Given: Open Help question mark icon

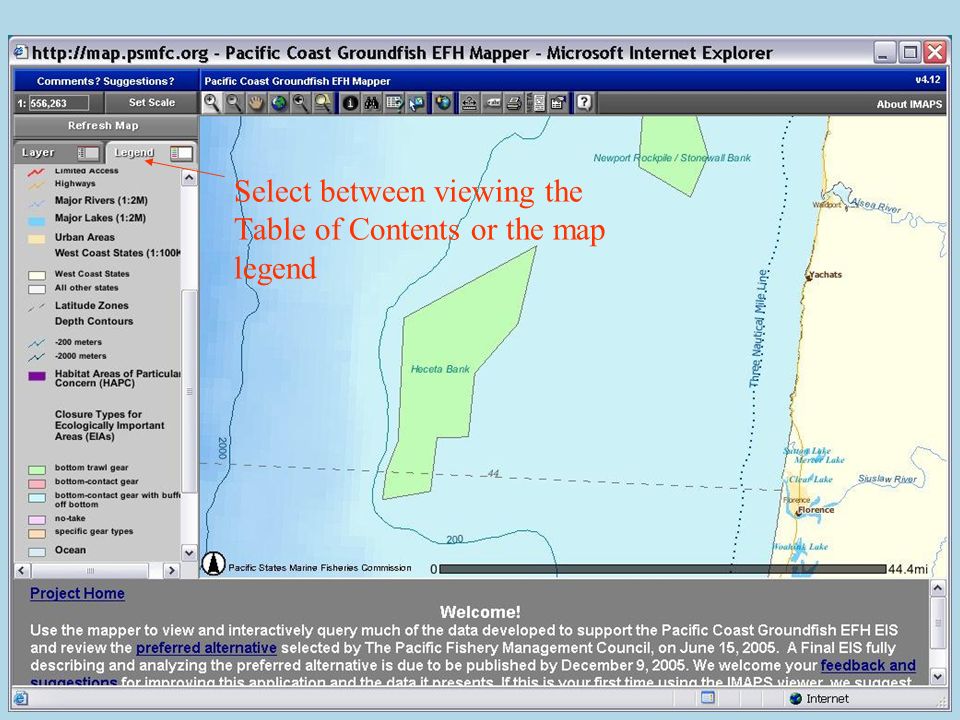Looking at the screenshot, I should pyautogui.click(x=585, y=103).
